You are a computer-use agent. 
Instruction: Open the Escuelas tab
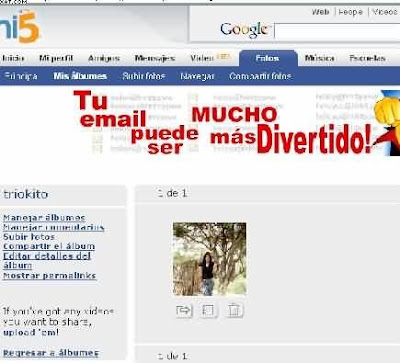coord(367,58)
